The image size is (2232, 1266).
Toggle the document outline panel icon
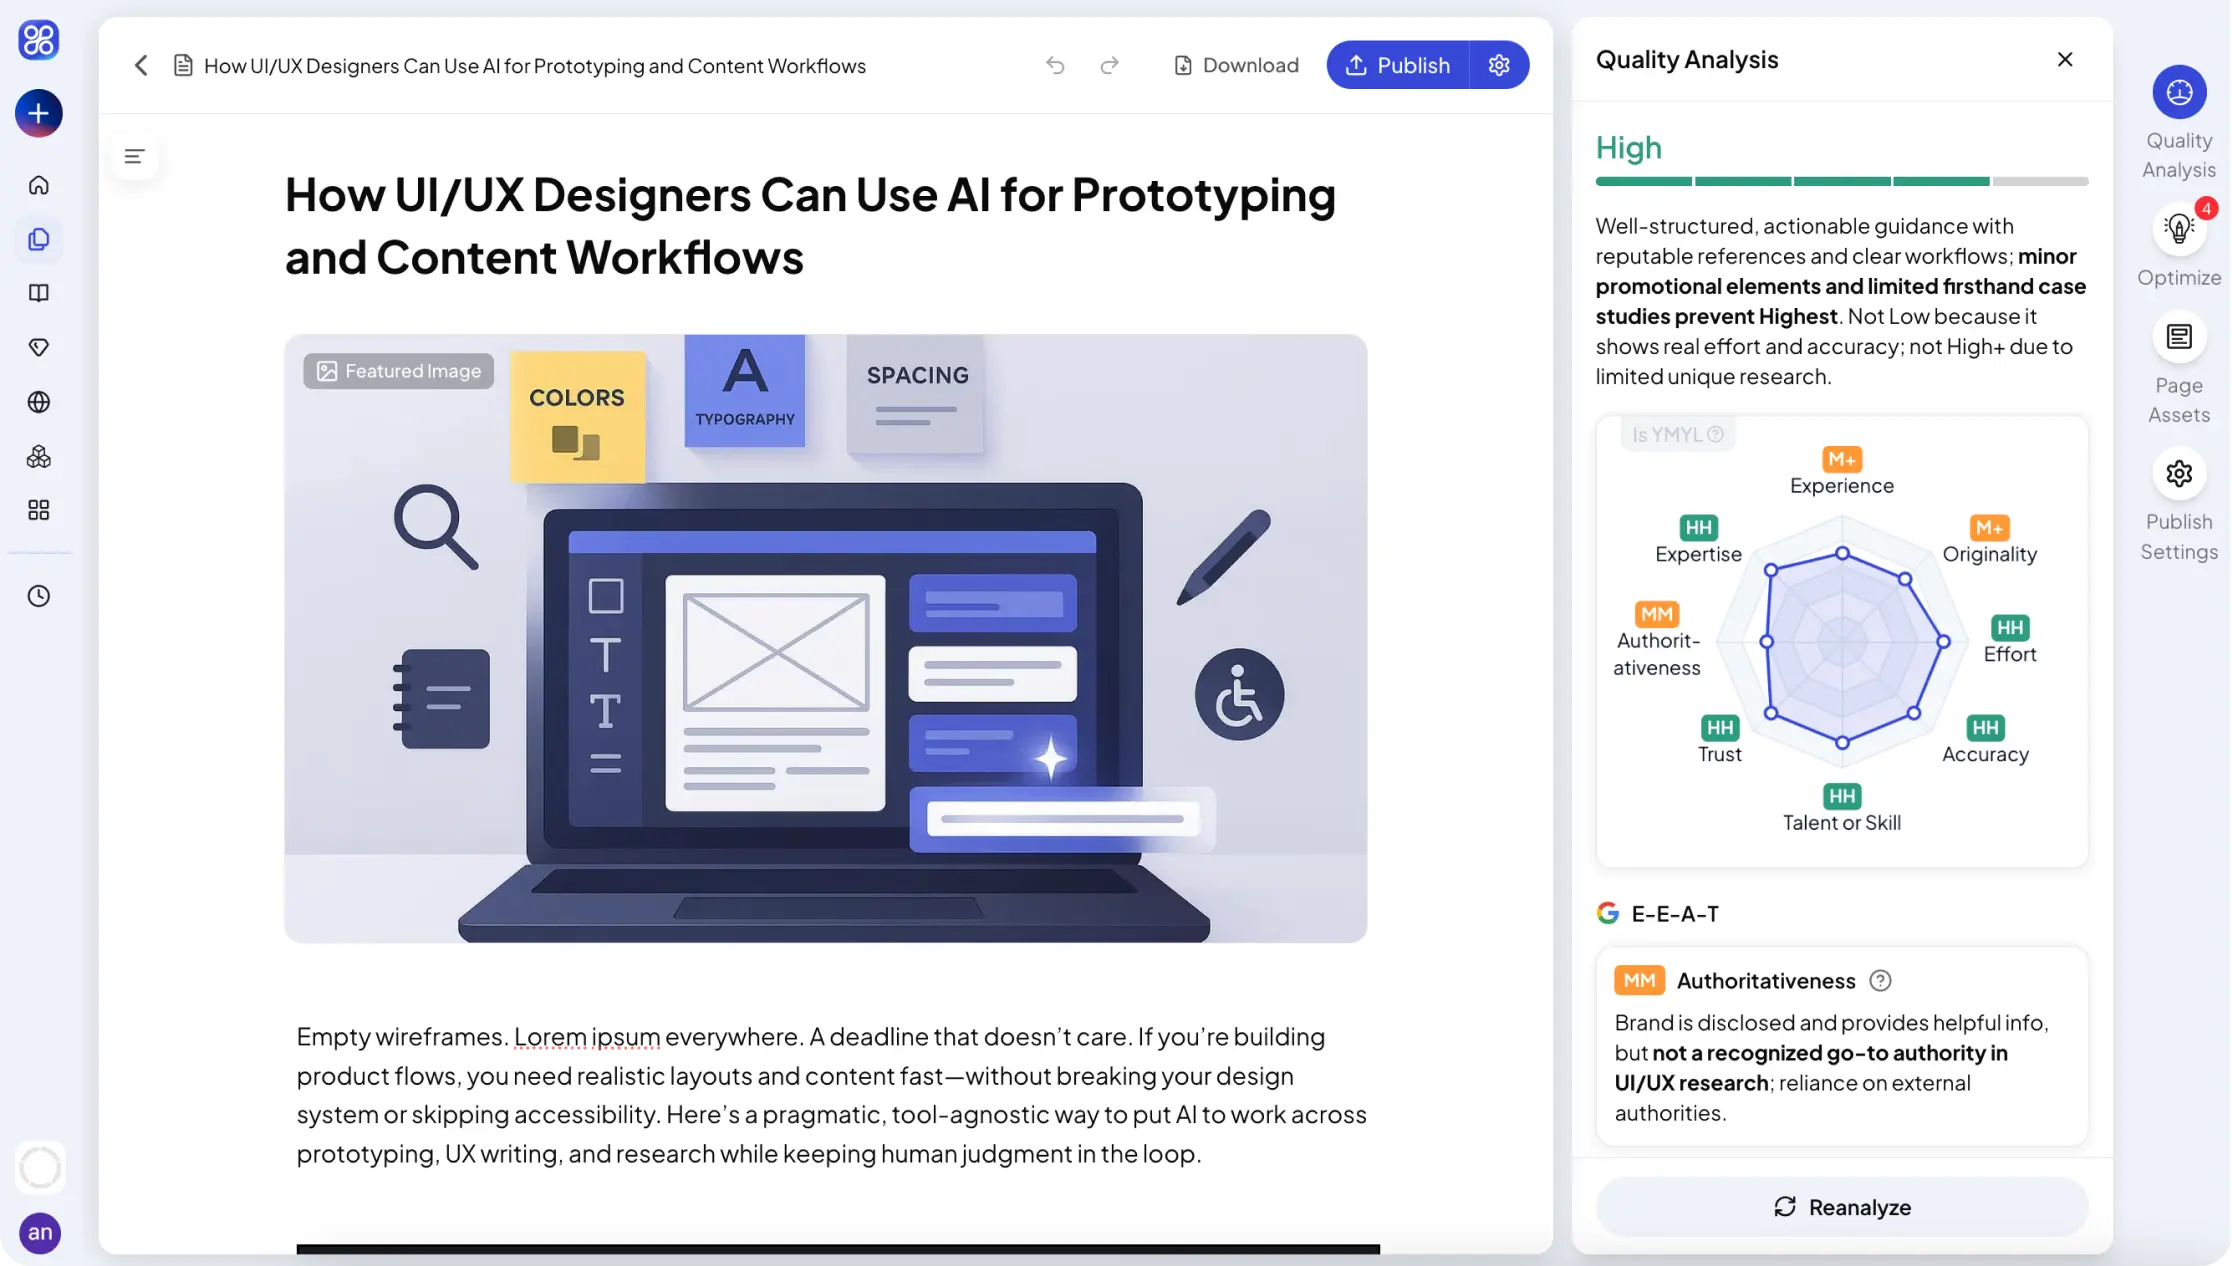point(135,157)
